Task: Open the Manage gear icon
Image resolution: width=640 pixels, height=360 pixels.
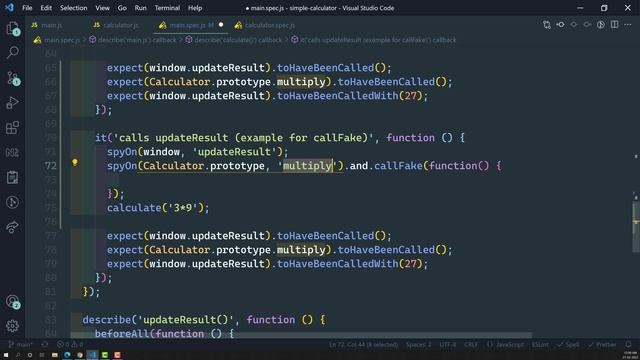Action: 13,326
